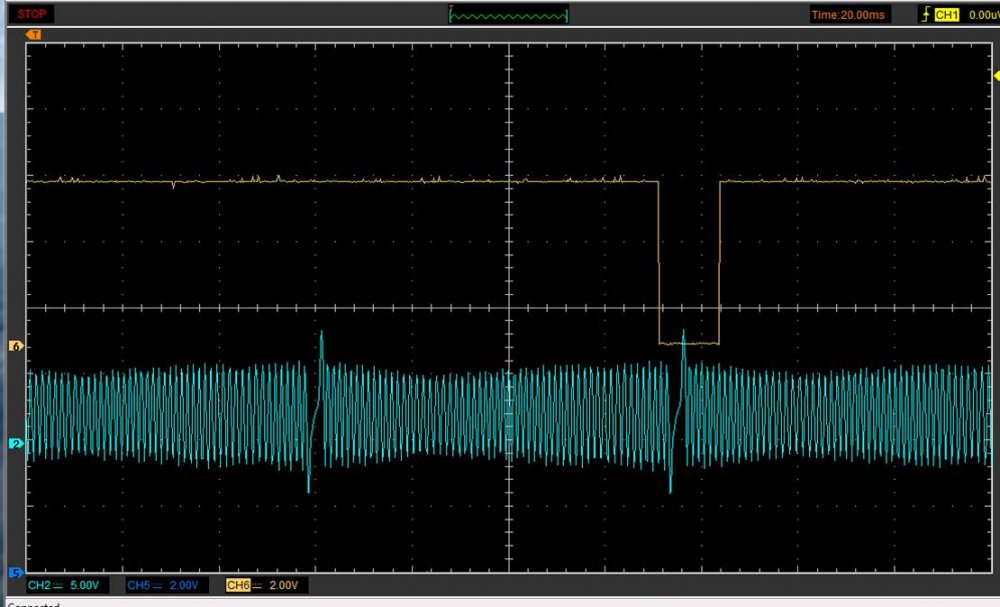Click the low pulse on the yellow trace
This screenshot has width=1000, height=607.
point(688,343)
